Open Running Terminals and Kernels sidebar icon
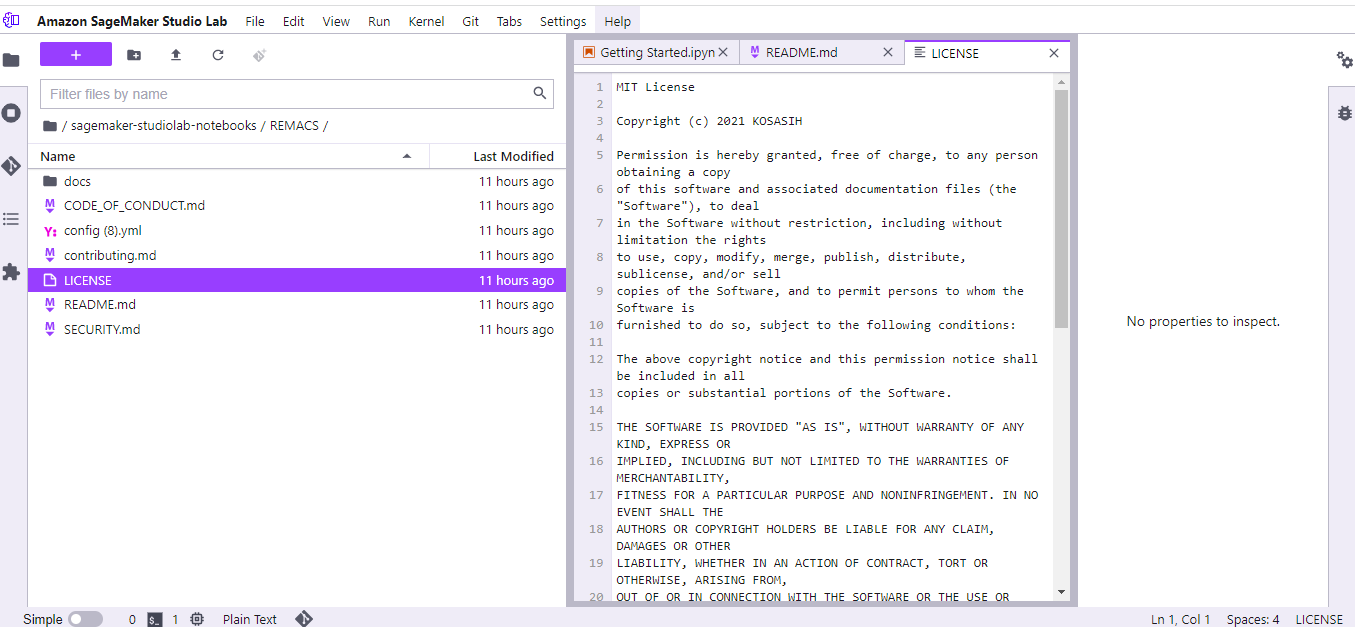This screenshot has width=1355, height=627. [11, 113]
